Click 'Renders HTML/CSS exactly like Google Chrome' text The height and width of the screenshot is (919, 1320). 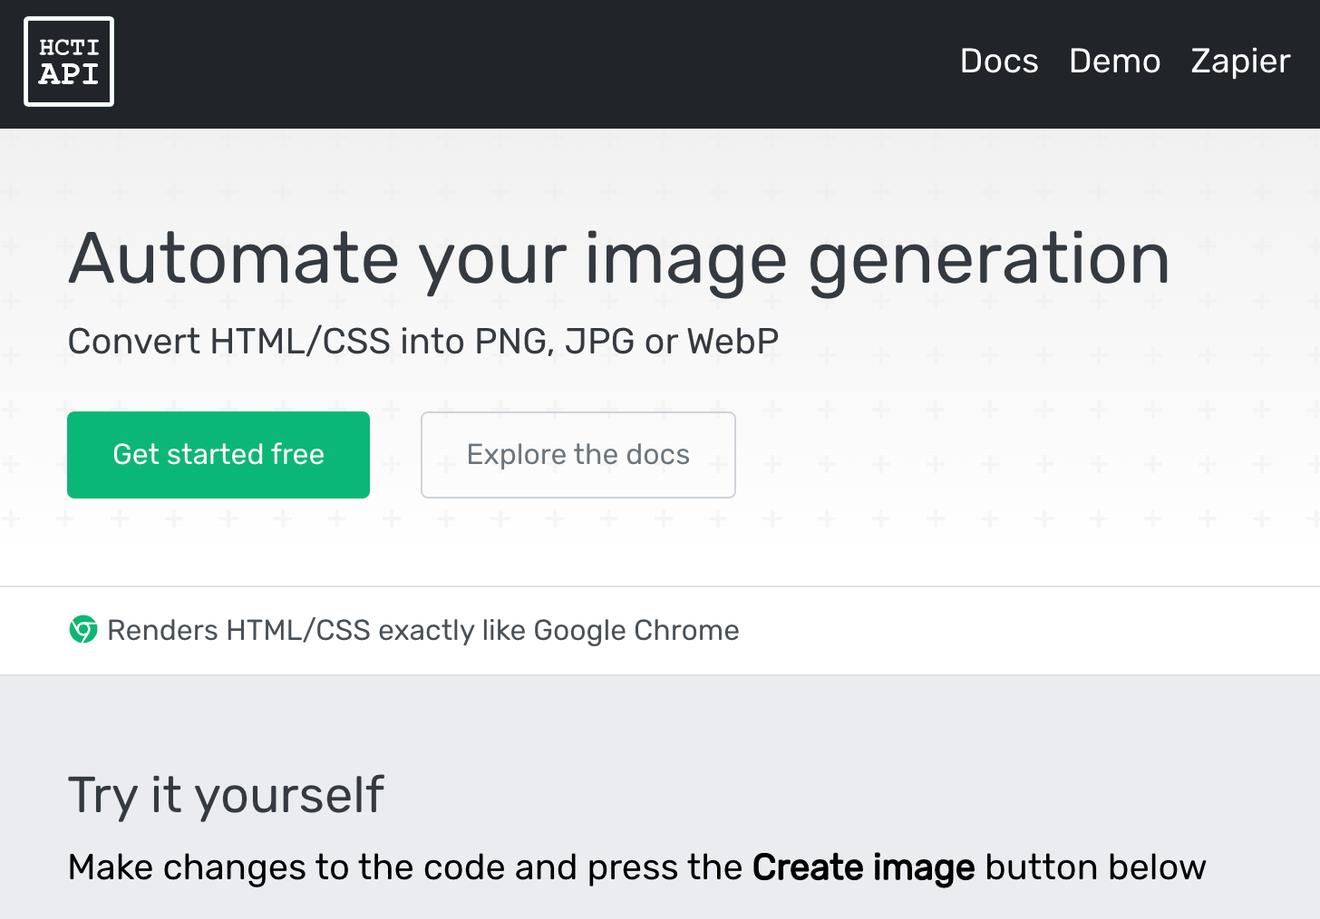click(423, 630)
